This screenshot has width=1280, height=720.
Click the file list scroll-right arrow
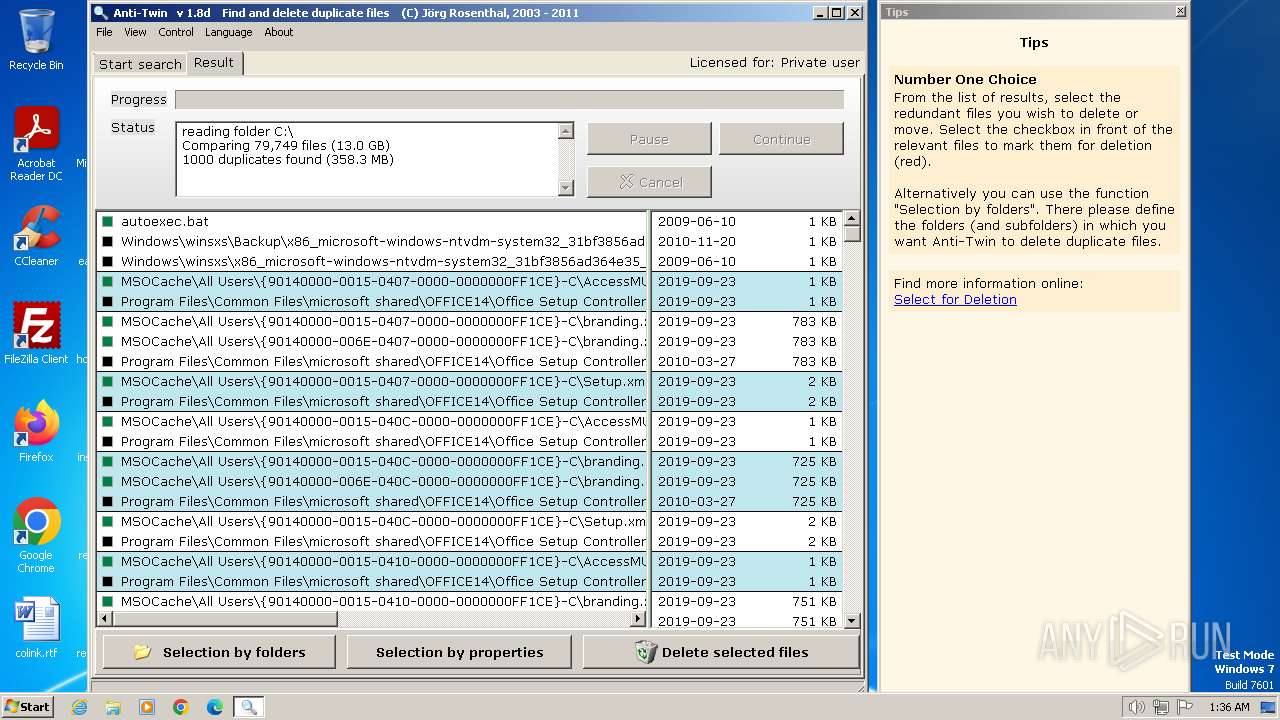(639, 620)
